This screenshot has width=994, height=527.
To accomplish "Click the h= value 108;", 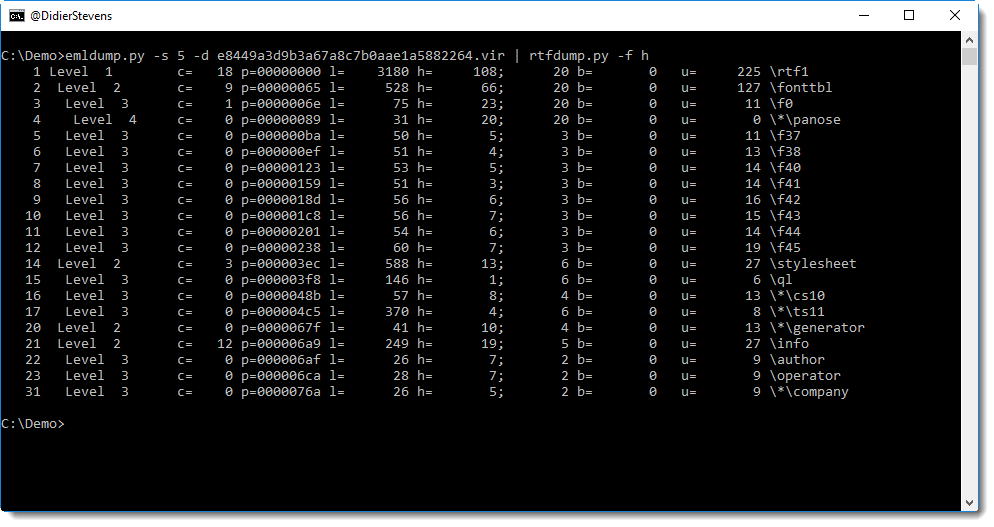I will tap(489, 72).
